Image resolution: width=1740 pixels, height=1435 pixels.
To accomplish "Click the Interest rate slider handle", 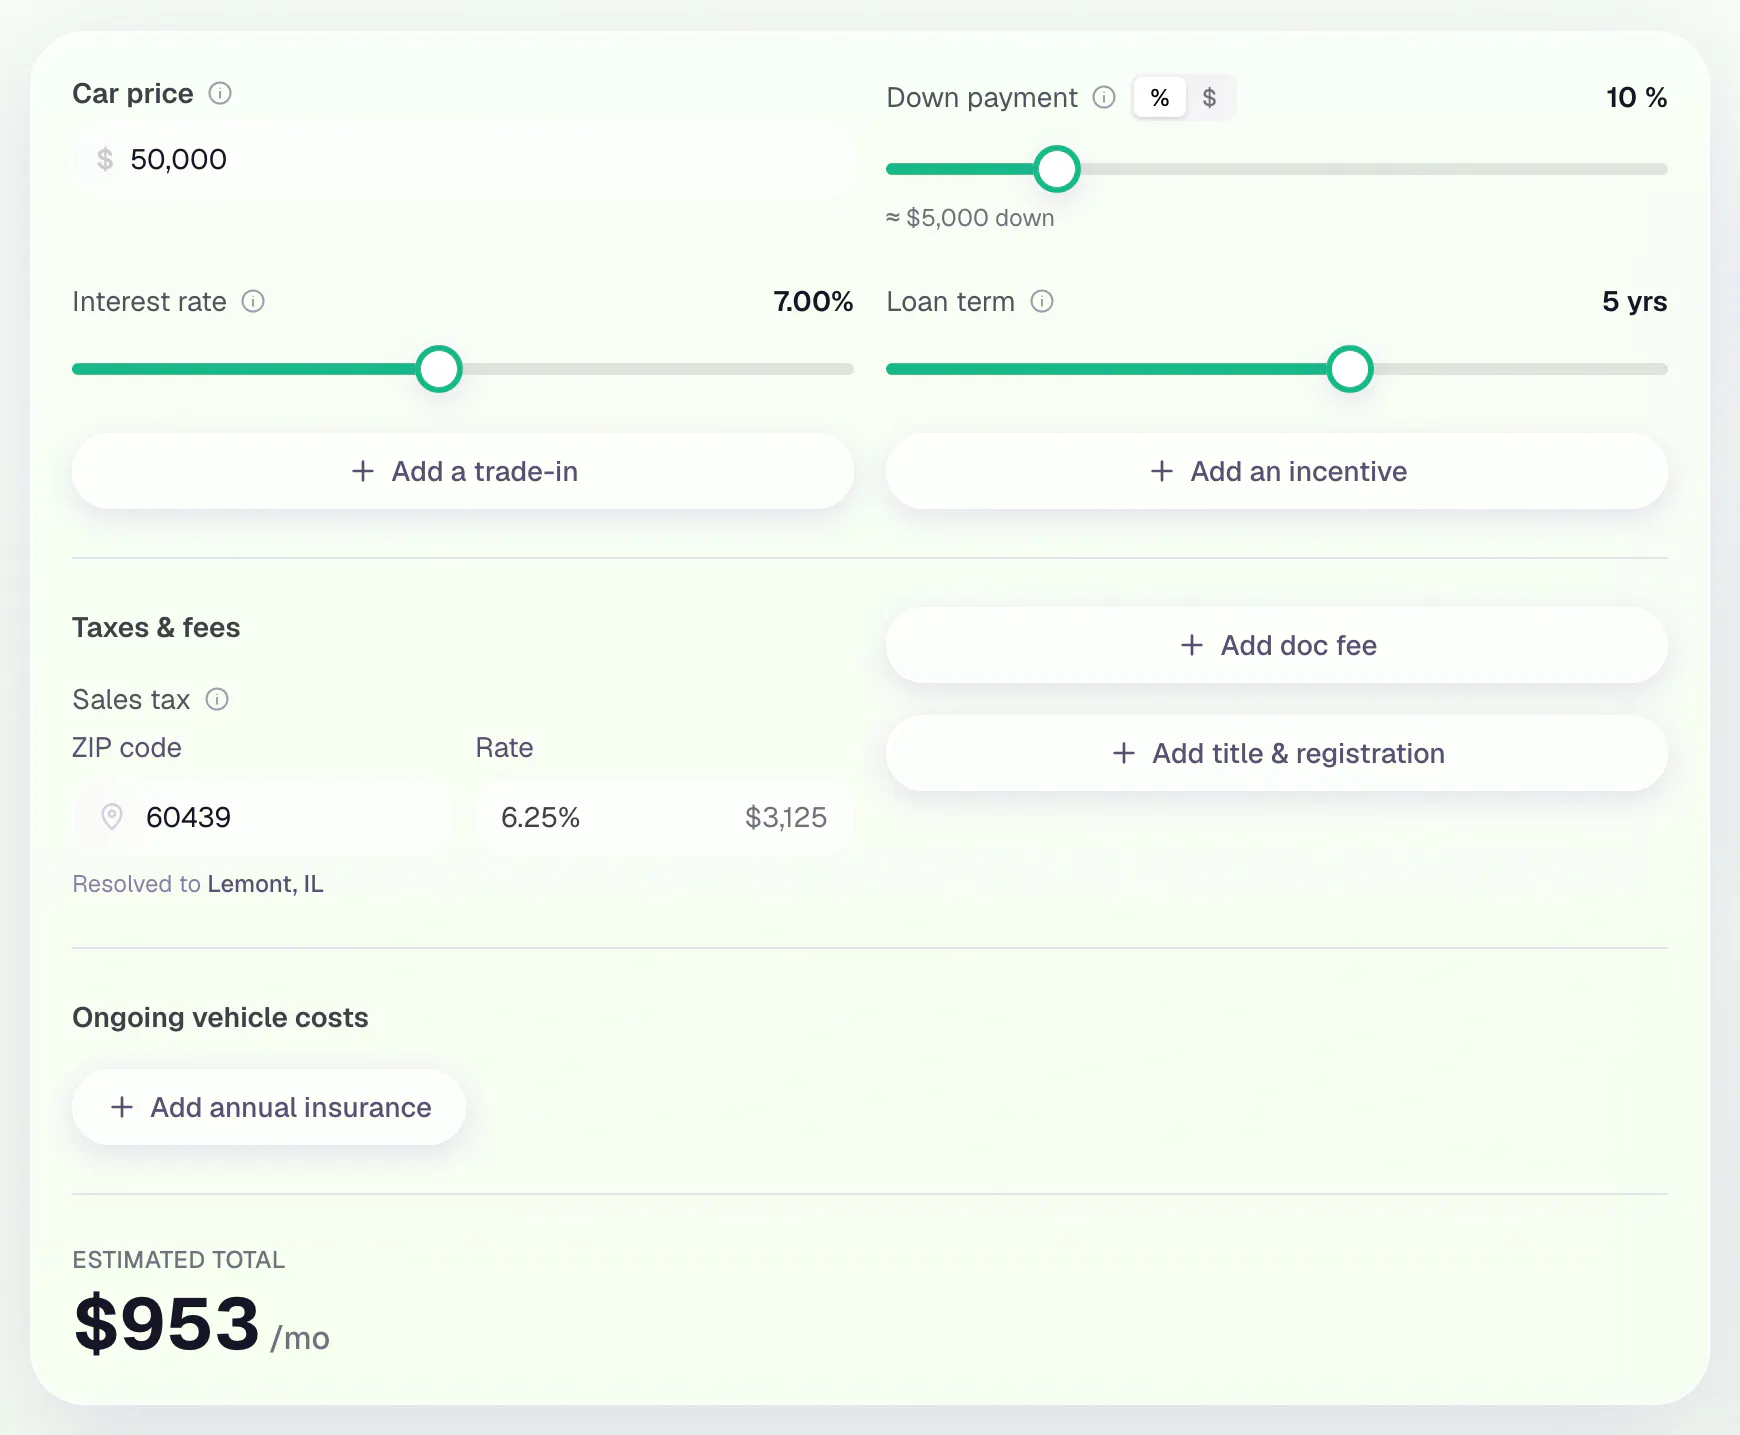I will (439, 369).
